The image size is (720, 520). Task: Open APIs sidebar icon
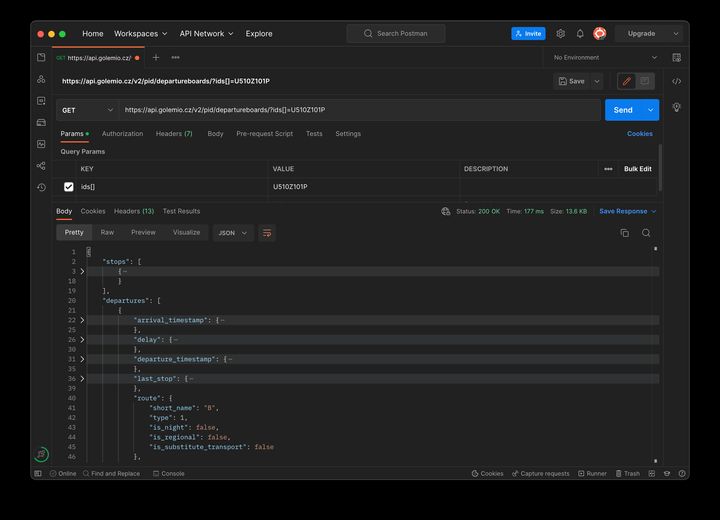tap(41, 79)
